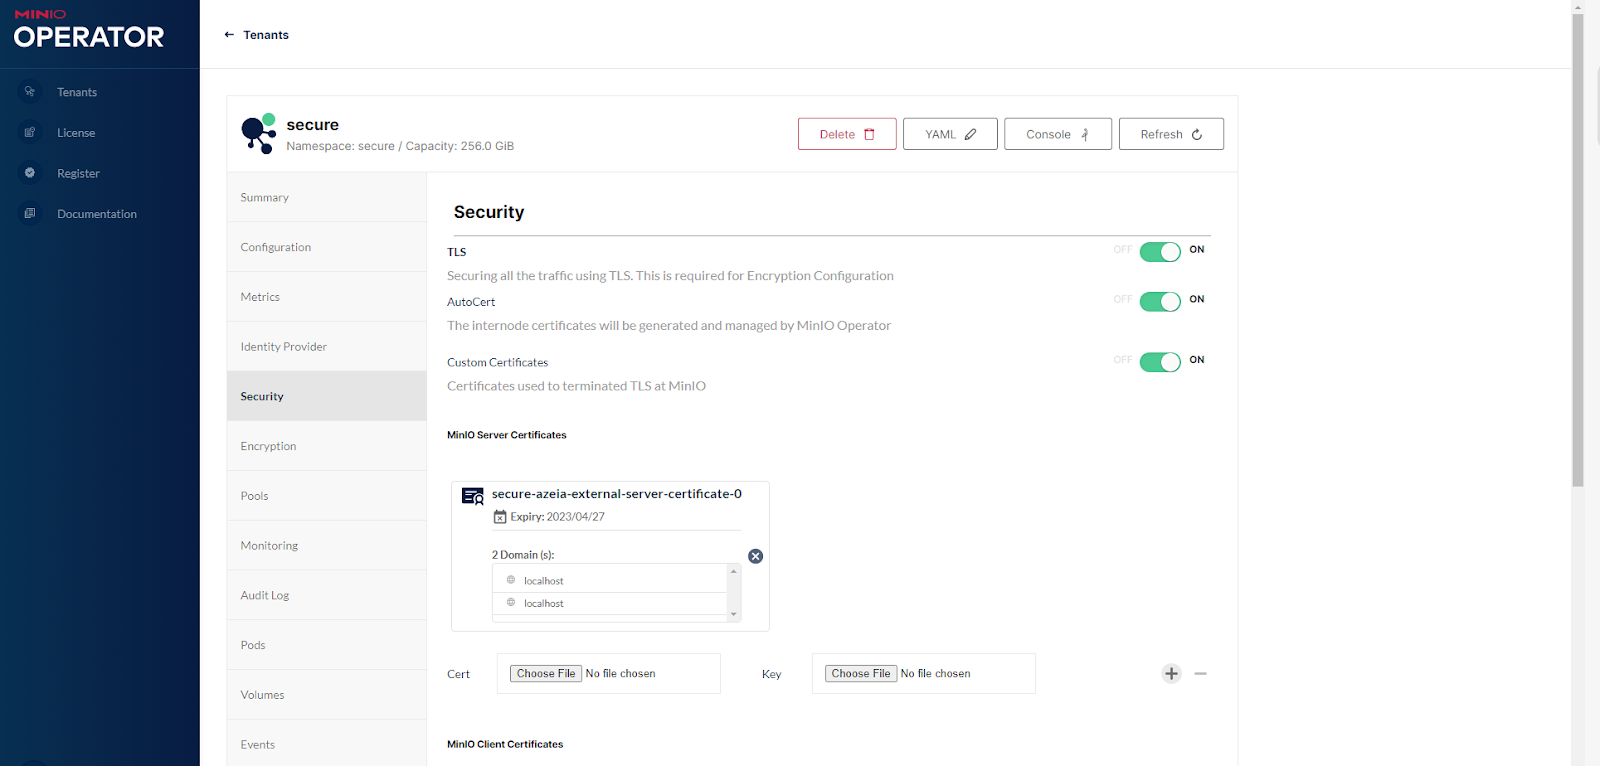Open Documentation from the sidebar
This screenshot has width=1600, height=766.
[x=96, y=214]
